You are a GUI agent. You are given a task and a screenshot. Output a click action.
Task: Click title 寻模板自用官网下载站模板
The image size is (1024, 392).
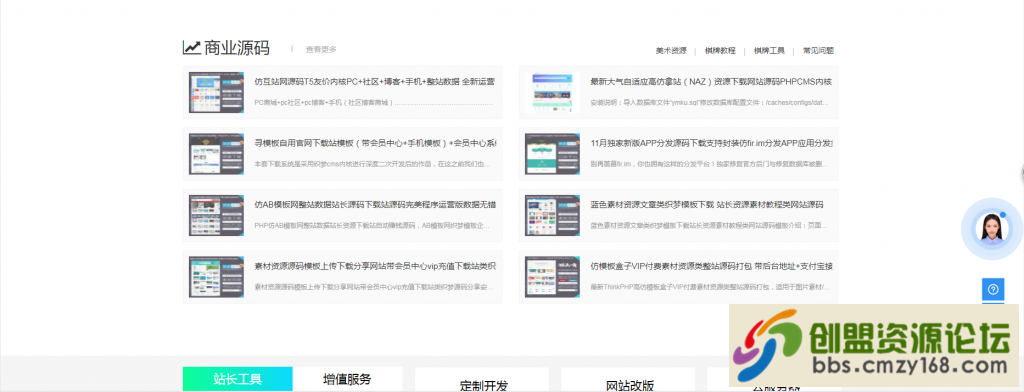(376, 143)
